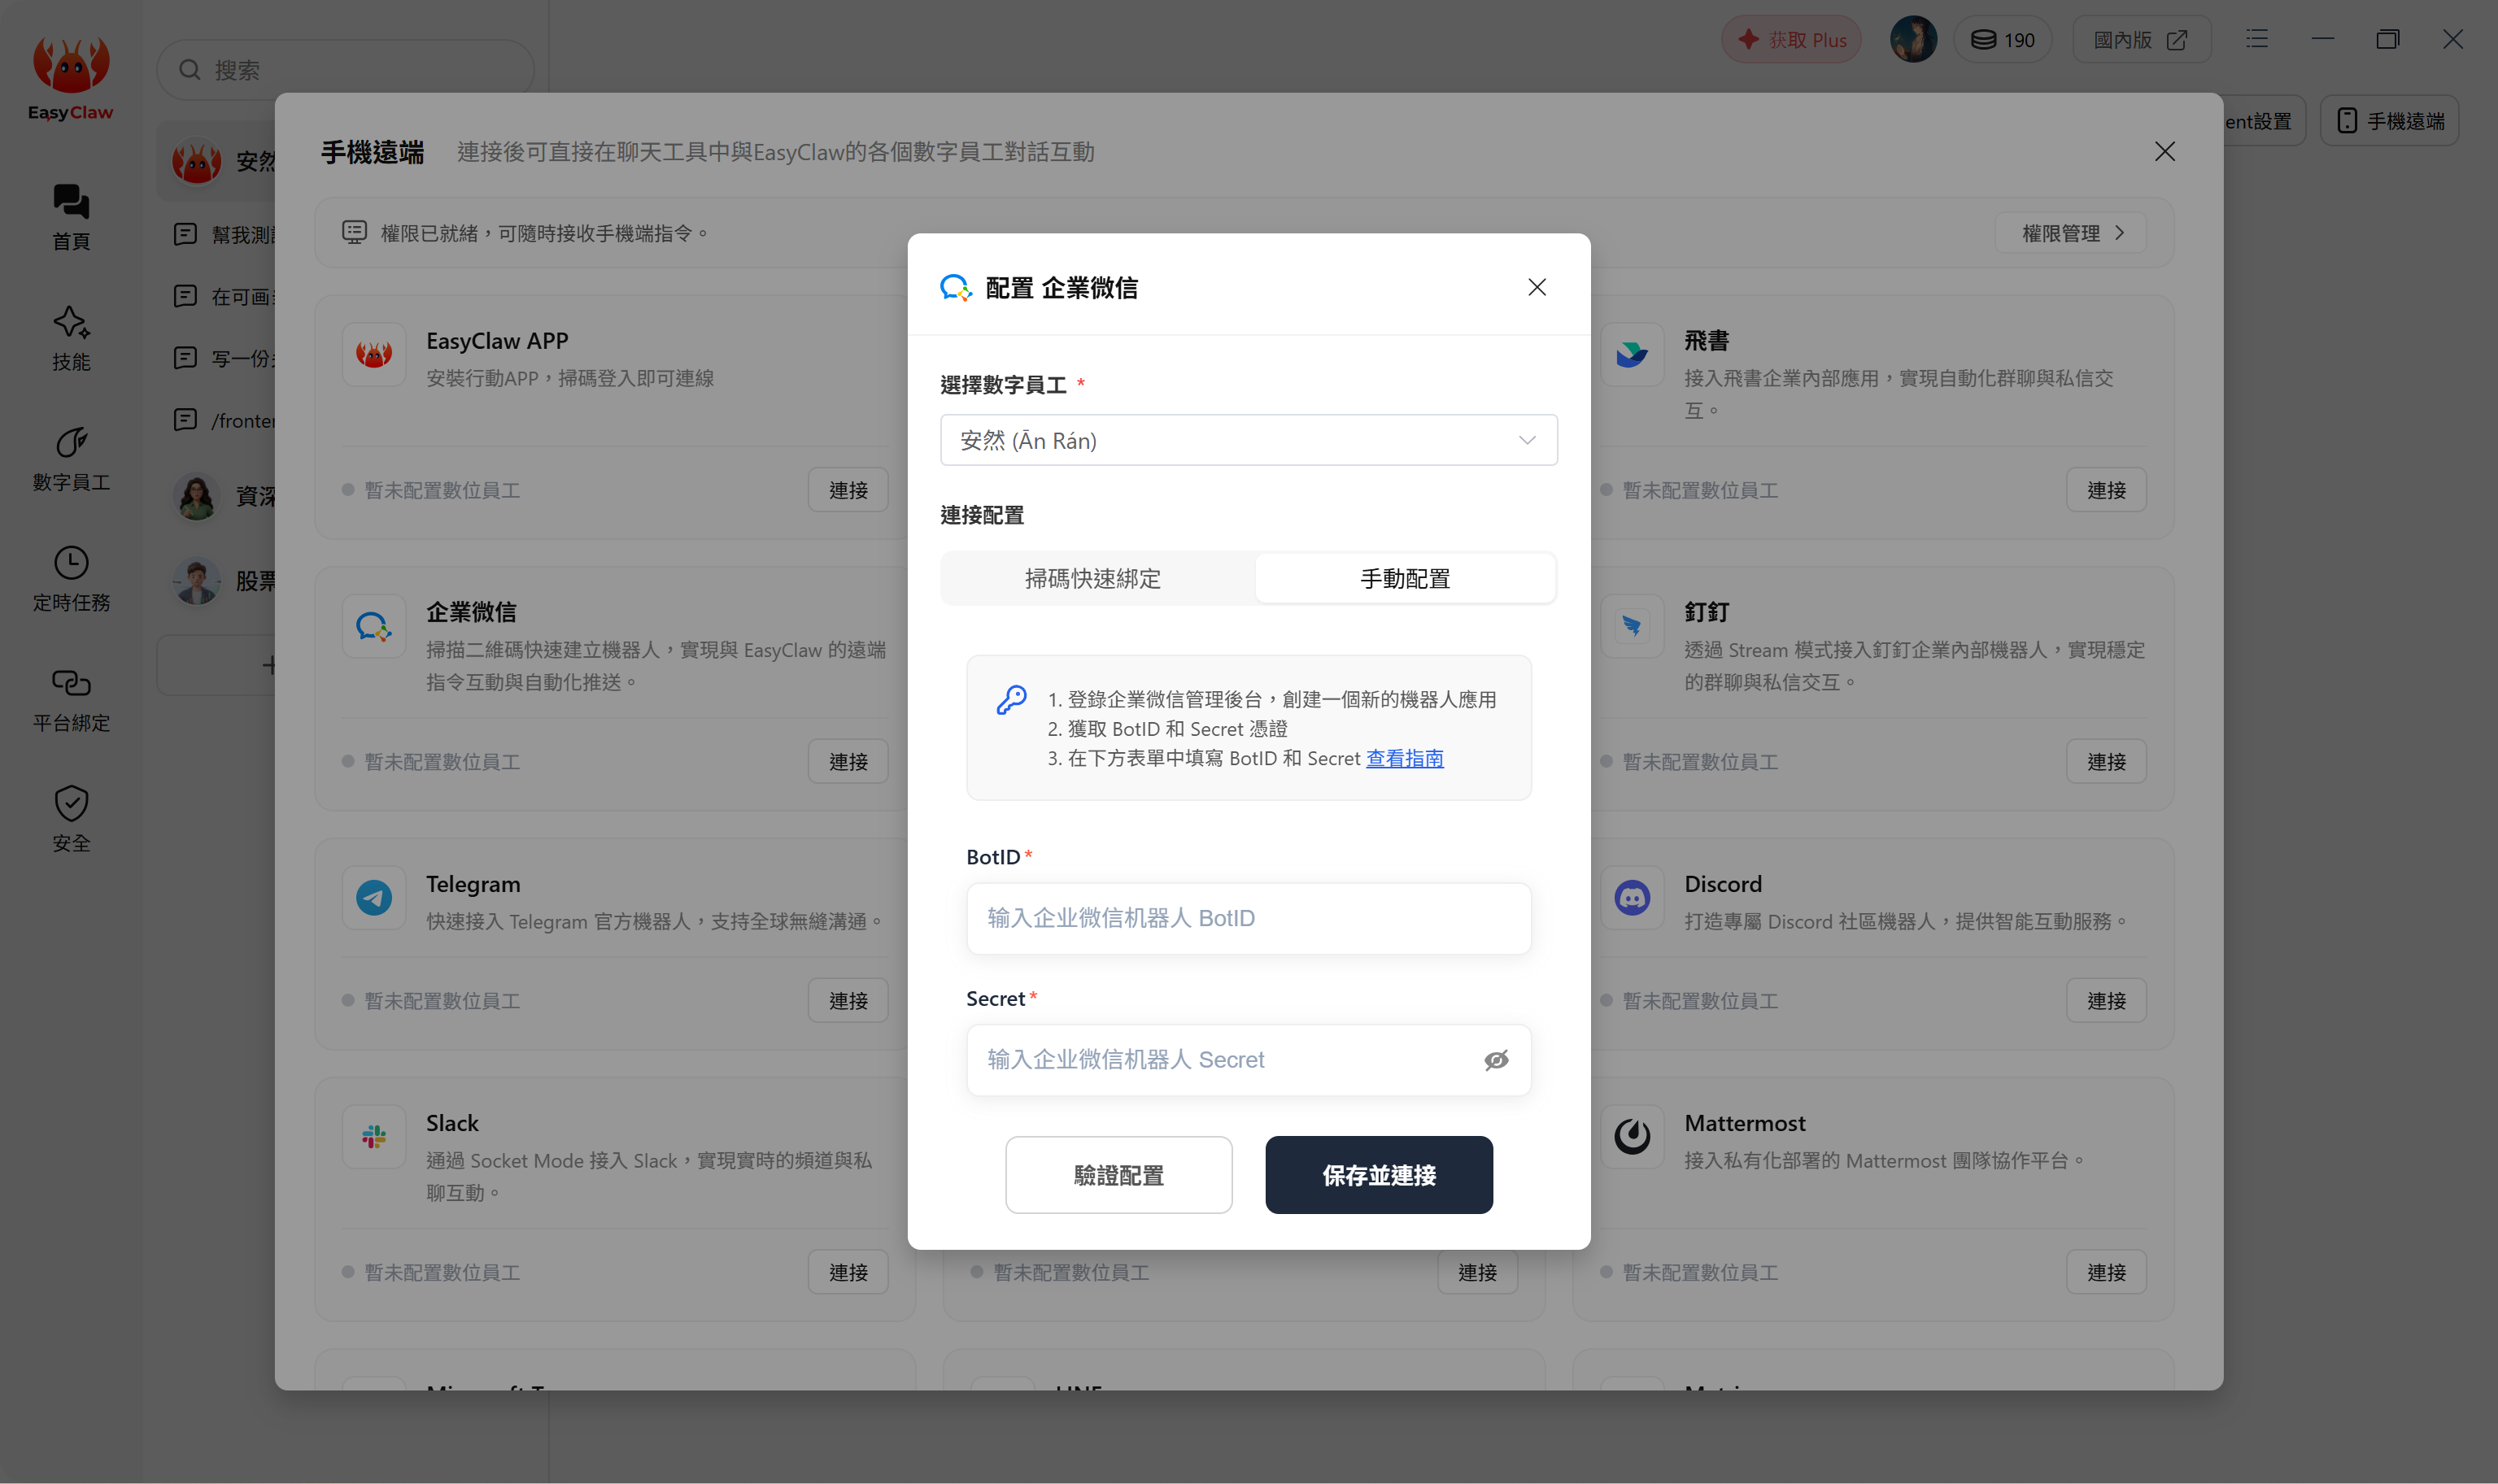Click the 安然 red mascot avatar in the list
The image size is (2498, 1484).
coord(196,161)
